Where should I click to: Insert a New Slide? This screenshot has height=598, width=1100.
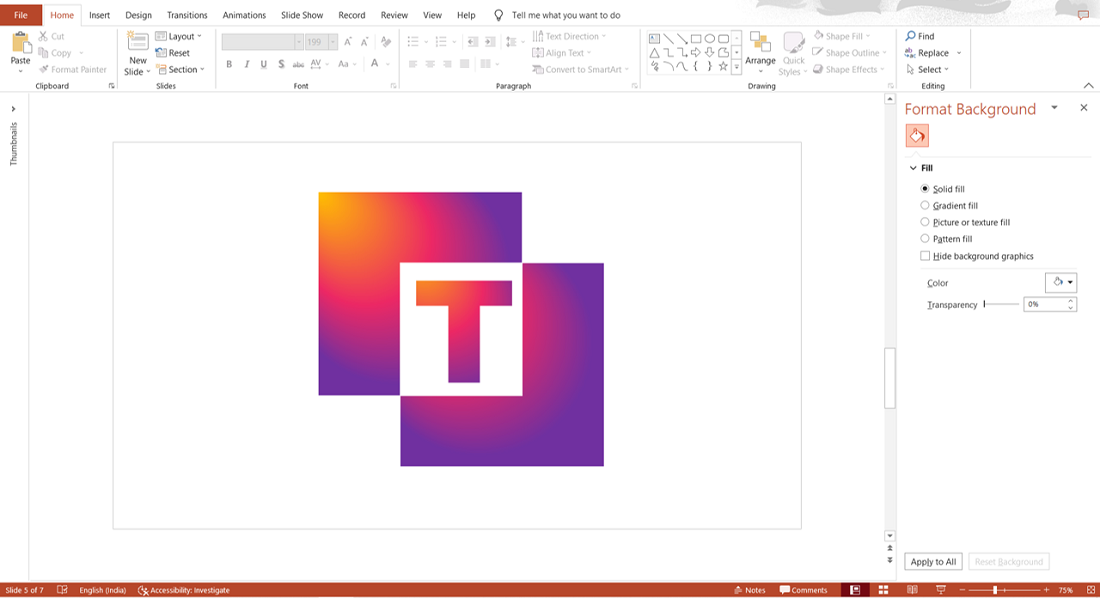point(137,54)
